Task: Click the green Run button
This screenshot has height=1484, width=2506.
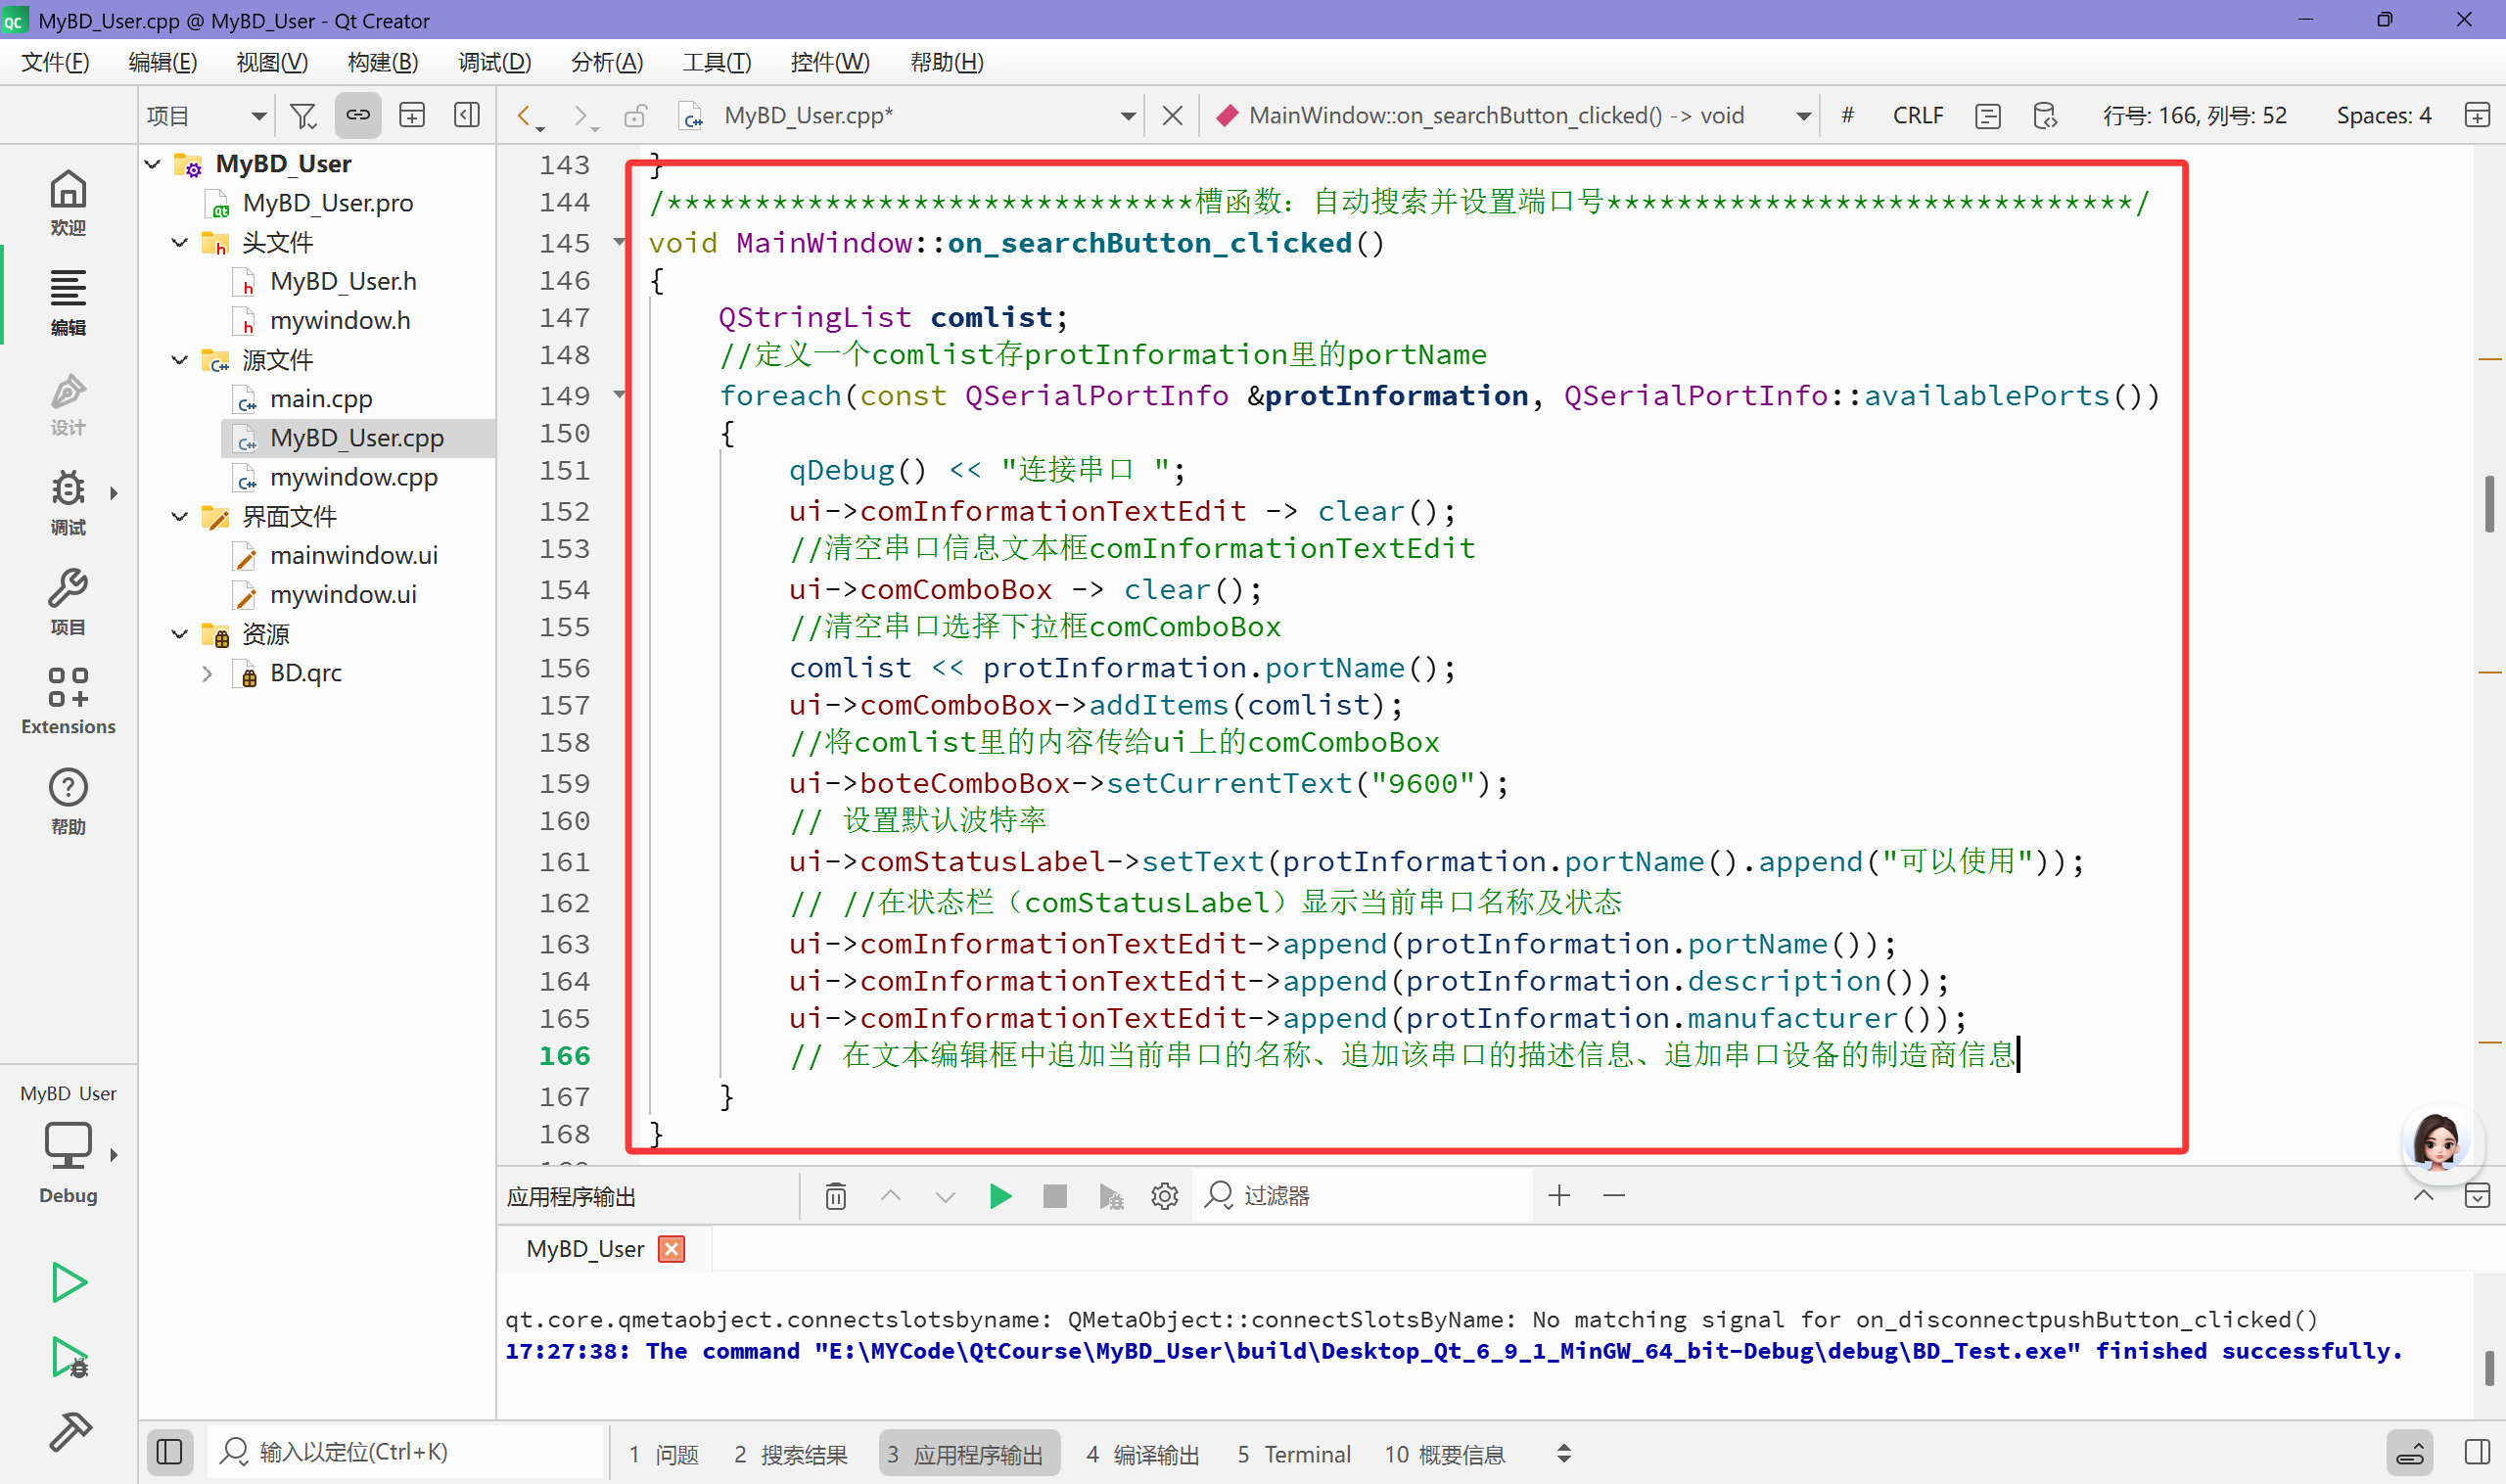Action: click(68, 1282)
